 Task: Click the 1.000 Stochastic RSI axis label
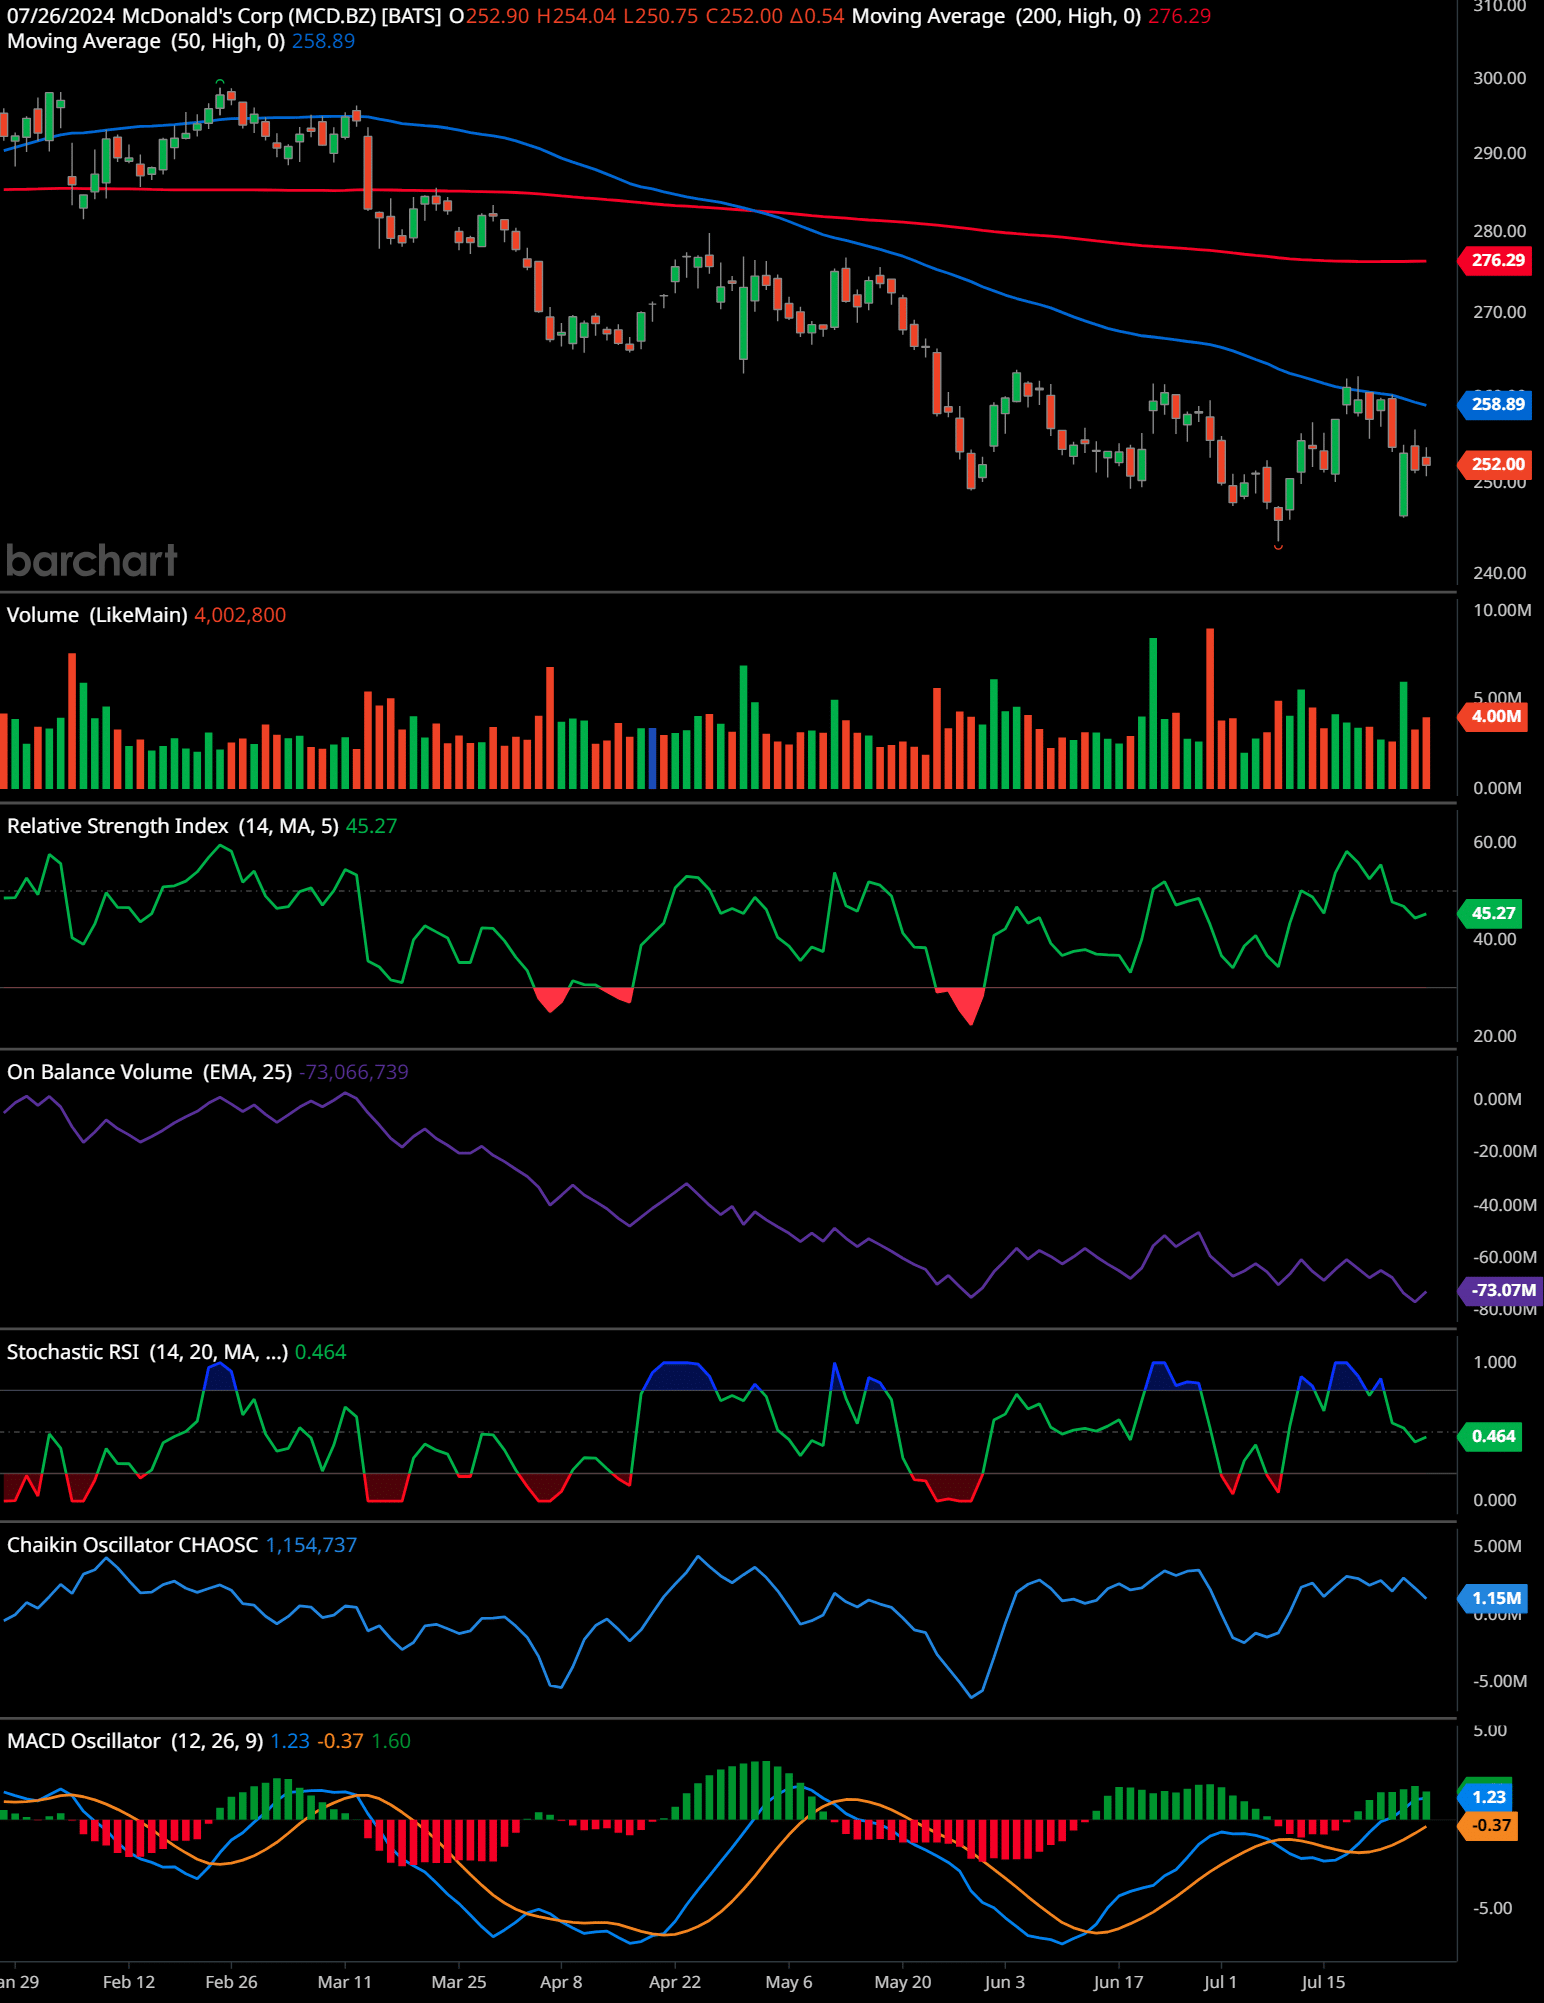pos(1494,1362)
